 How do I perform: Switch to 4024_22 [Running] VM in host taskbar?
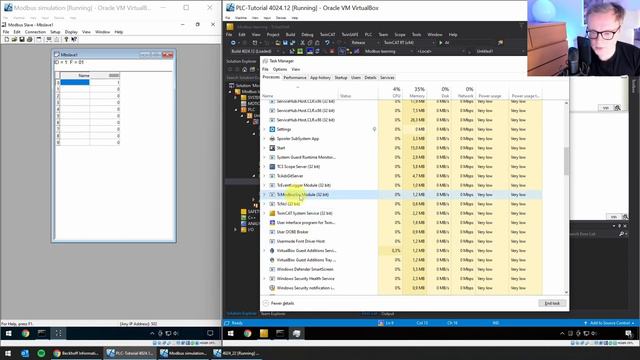[x=237, y=353]
